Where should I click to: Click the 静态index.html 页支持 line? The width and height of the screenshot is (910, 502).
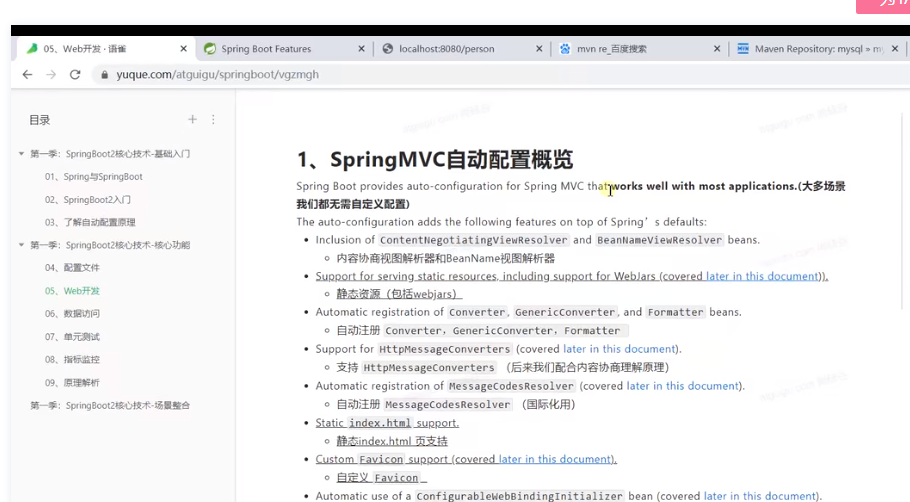392,441
